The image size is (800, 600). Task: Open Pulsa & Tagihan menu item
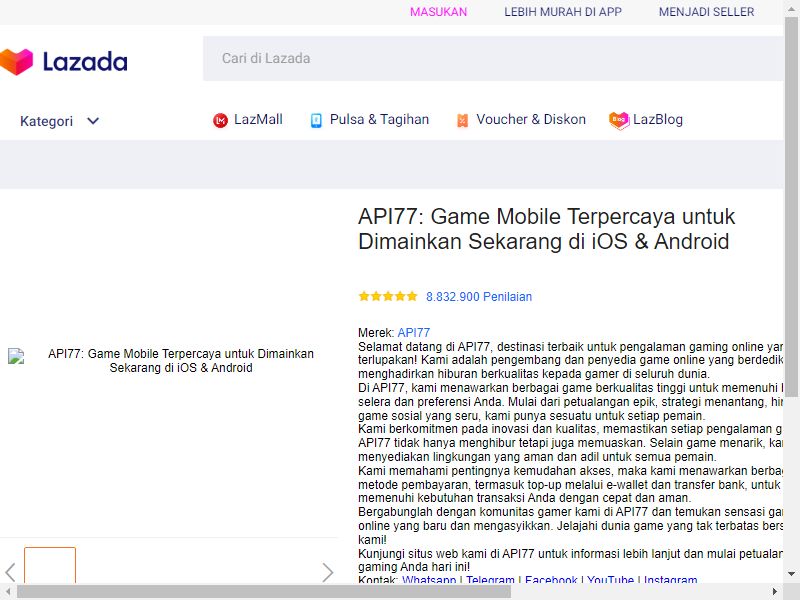click(379, 119)
